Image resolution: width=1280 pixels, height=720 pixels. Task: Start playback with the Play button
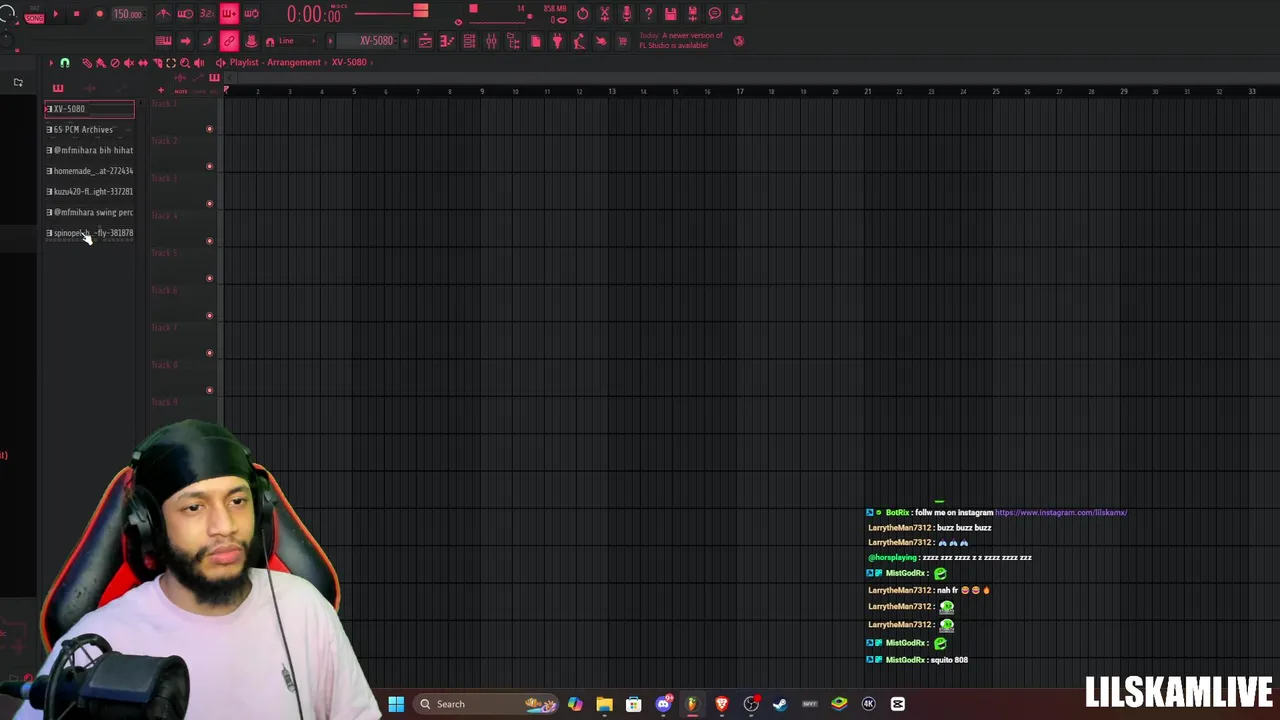[55, 14]
